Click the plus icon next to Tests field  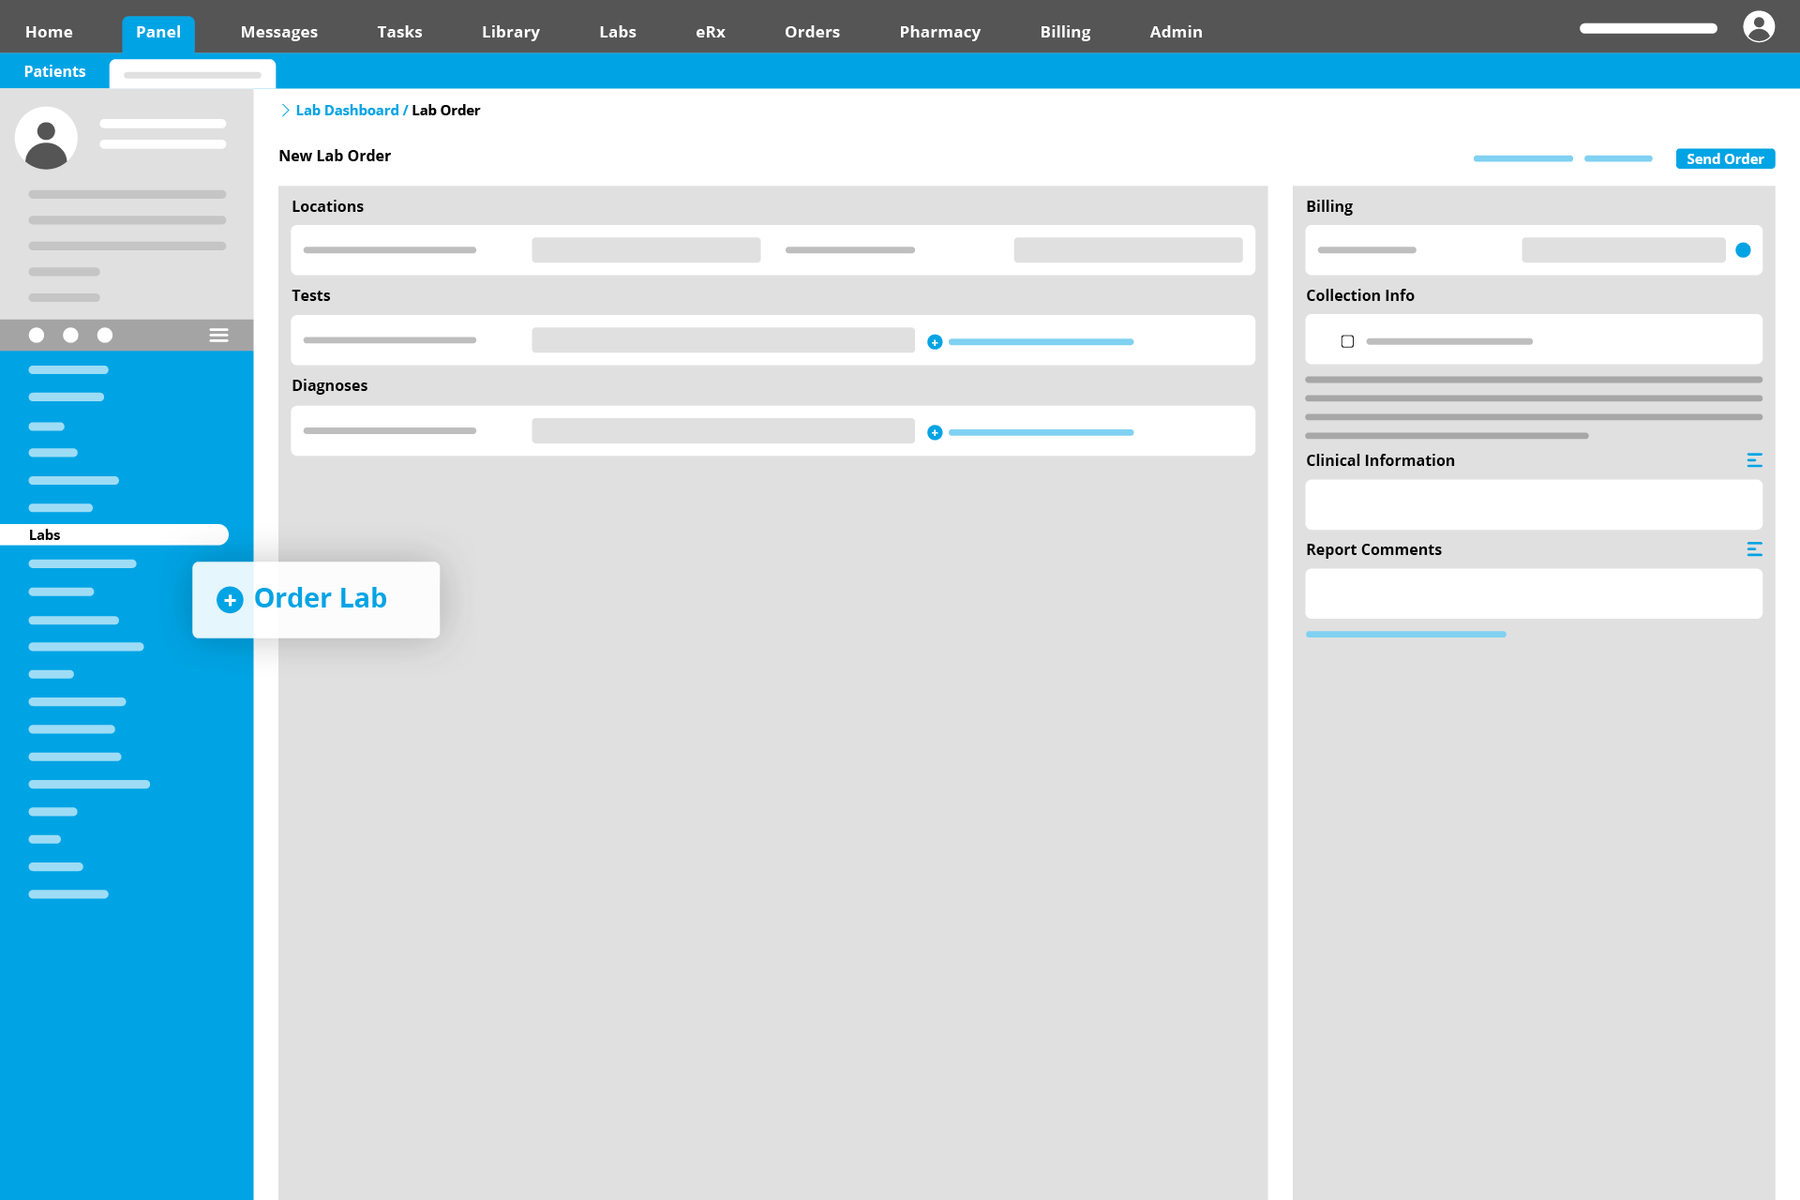[x=934, y=342]
